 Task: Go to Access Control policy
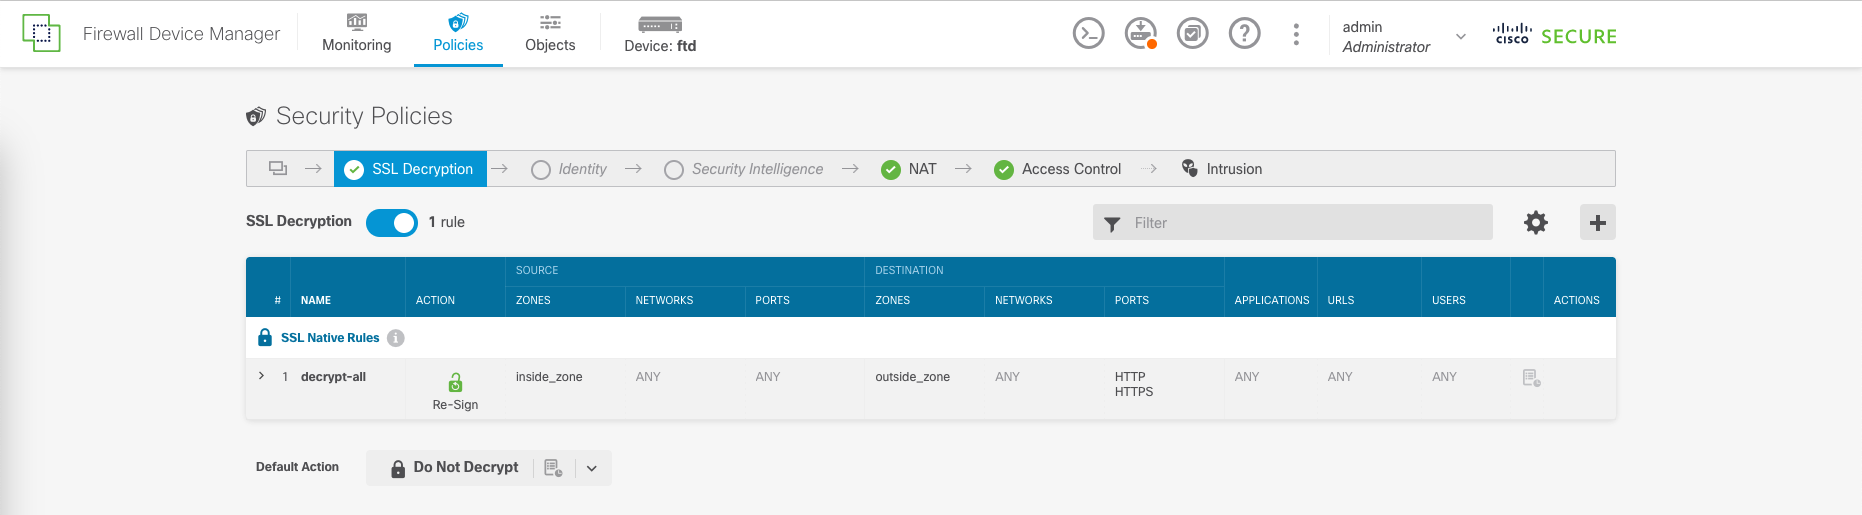click(1058, 169)
